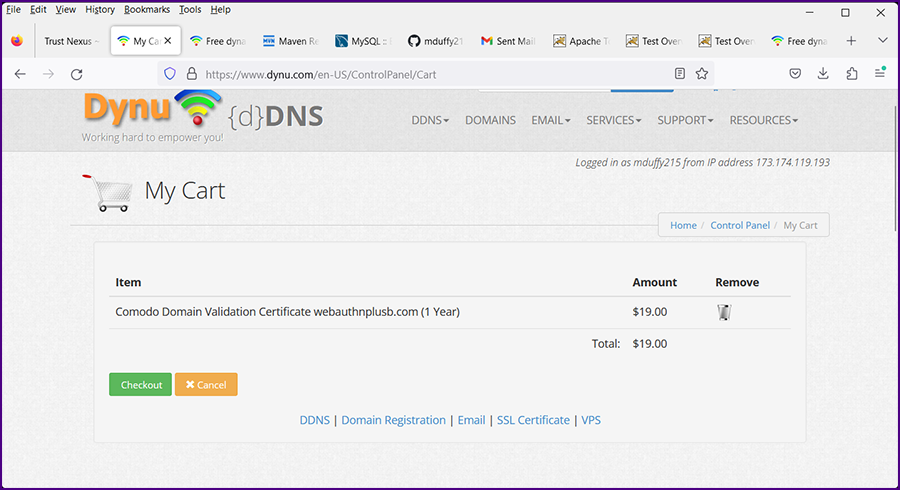Viewport: 900px width, 490px height.
Task: Switch to the Sent Mail tab
Action: coord(510,41)
